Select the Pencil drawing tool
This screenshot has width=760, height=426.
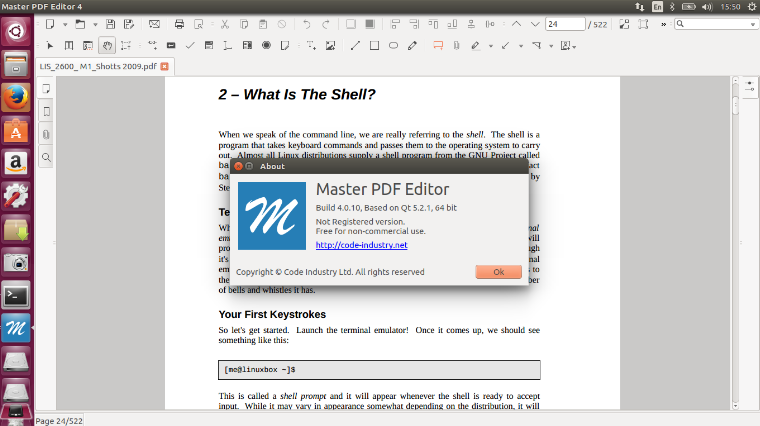(412, 46)
